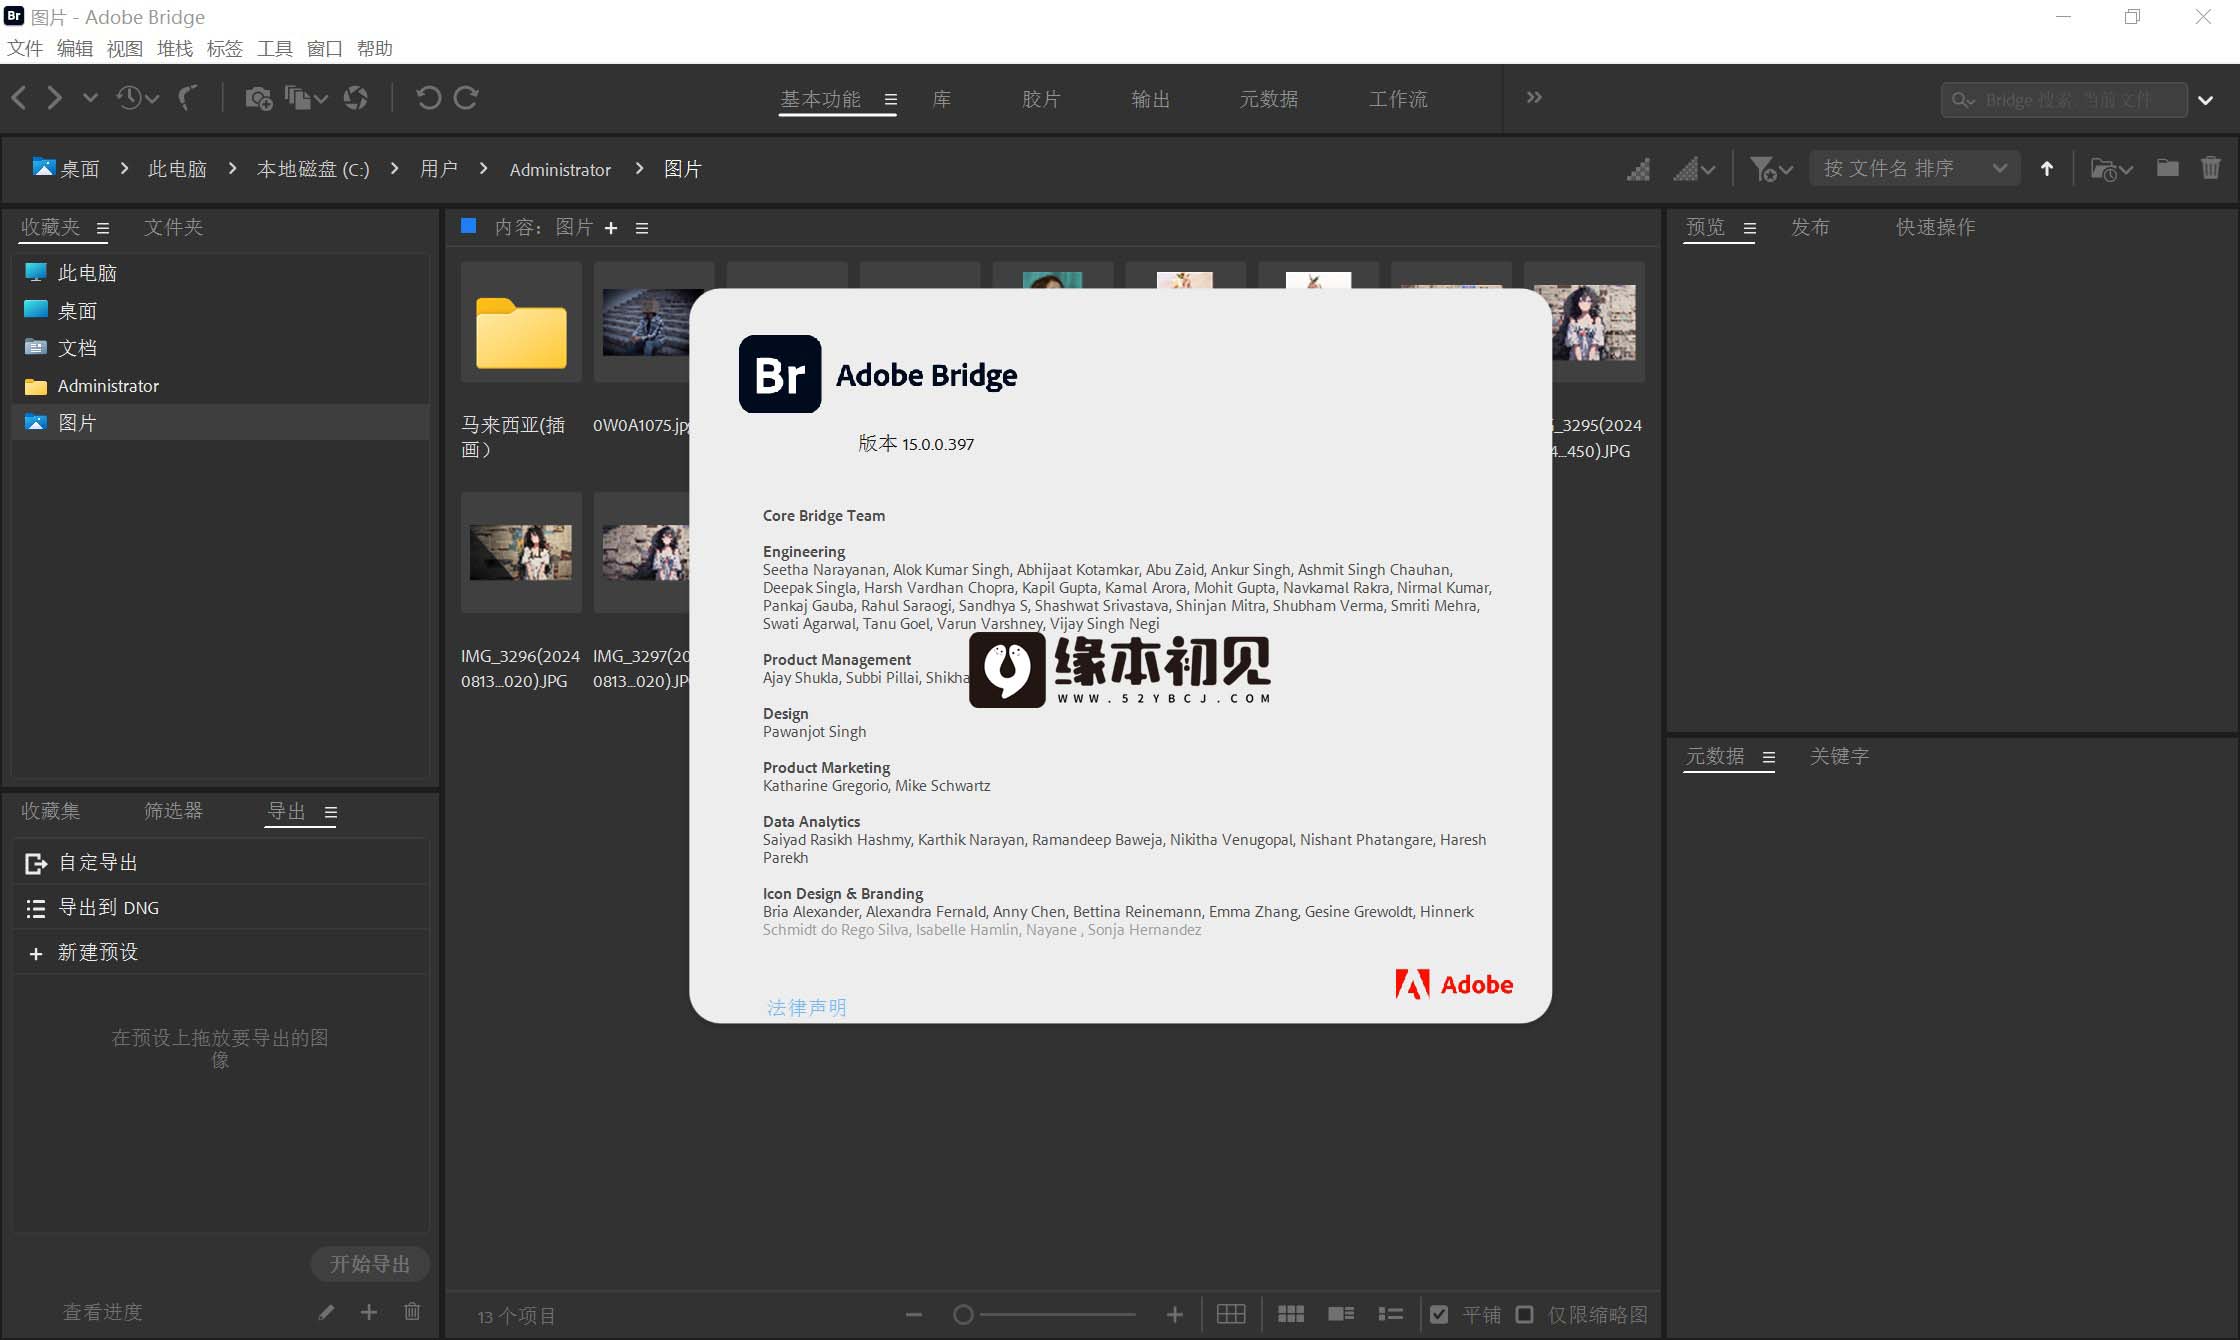Rotate 90° counterclockwise
Image resolution: width=2240 pixels, height=1340 pixels.
coord(428,98)
